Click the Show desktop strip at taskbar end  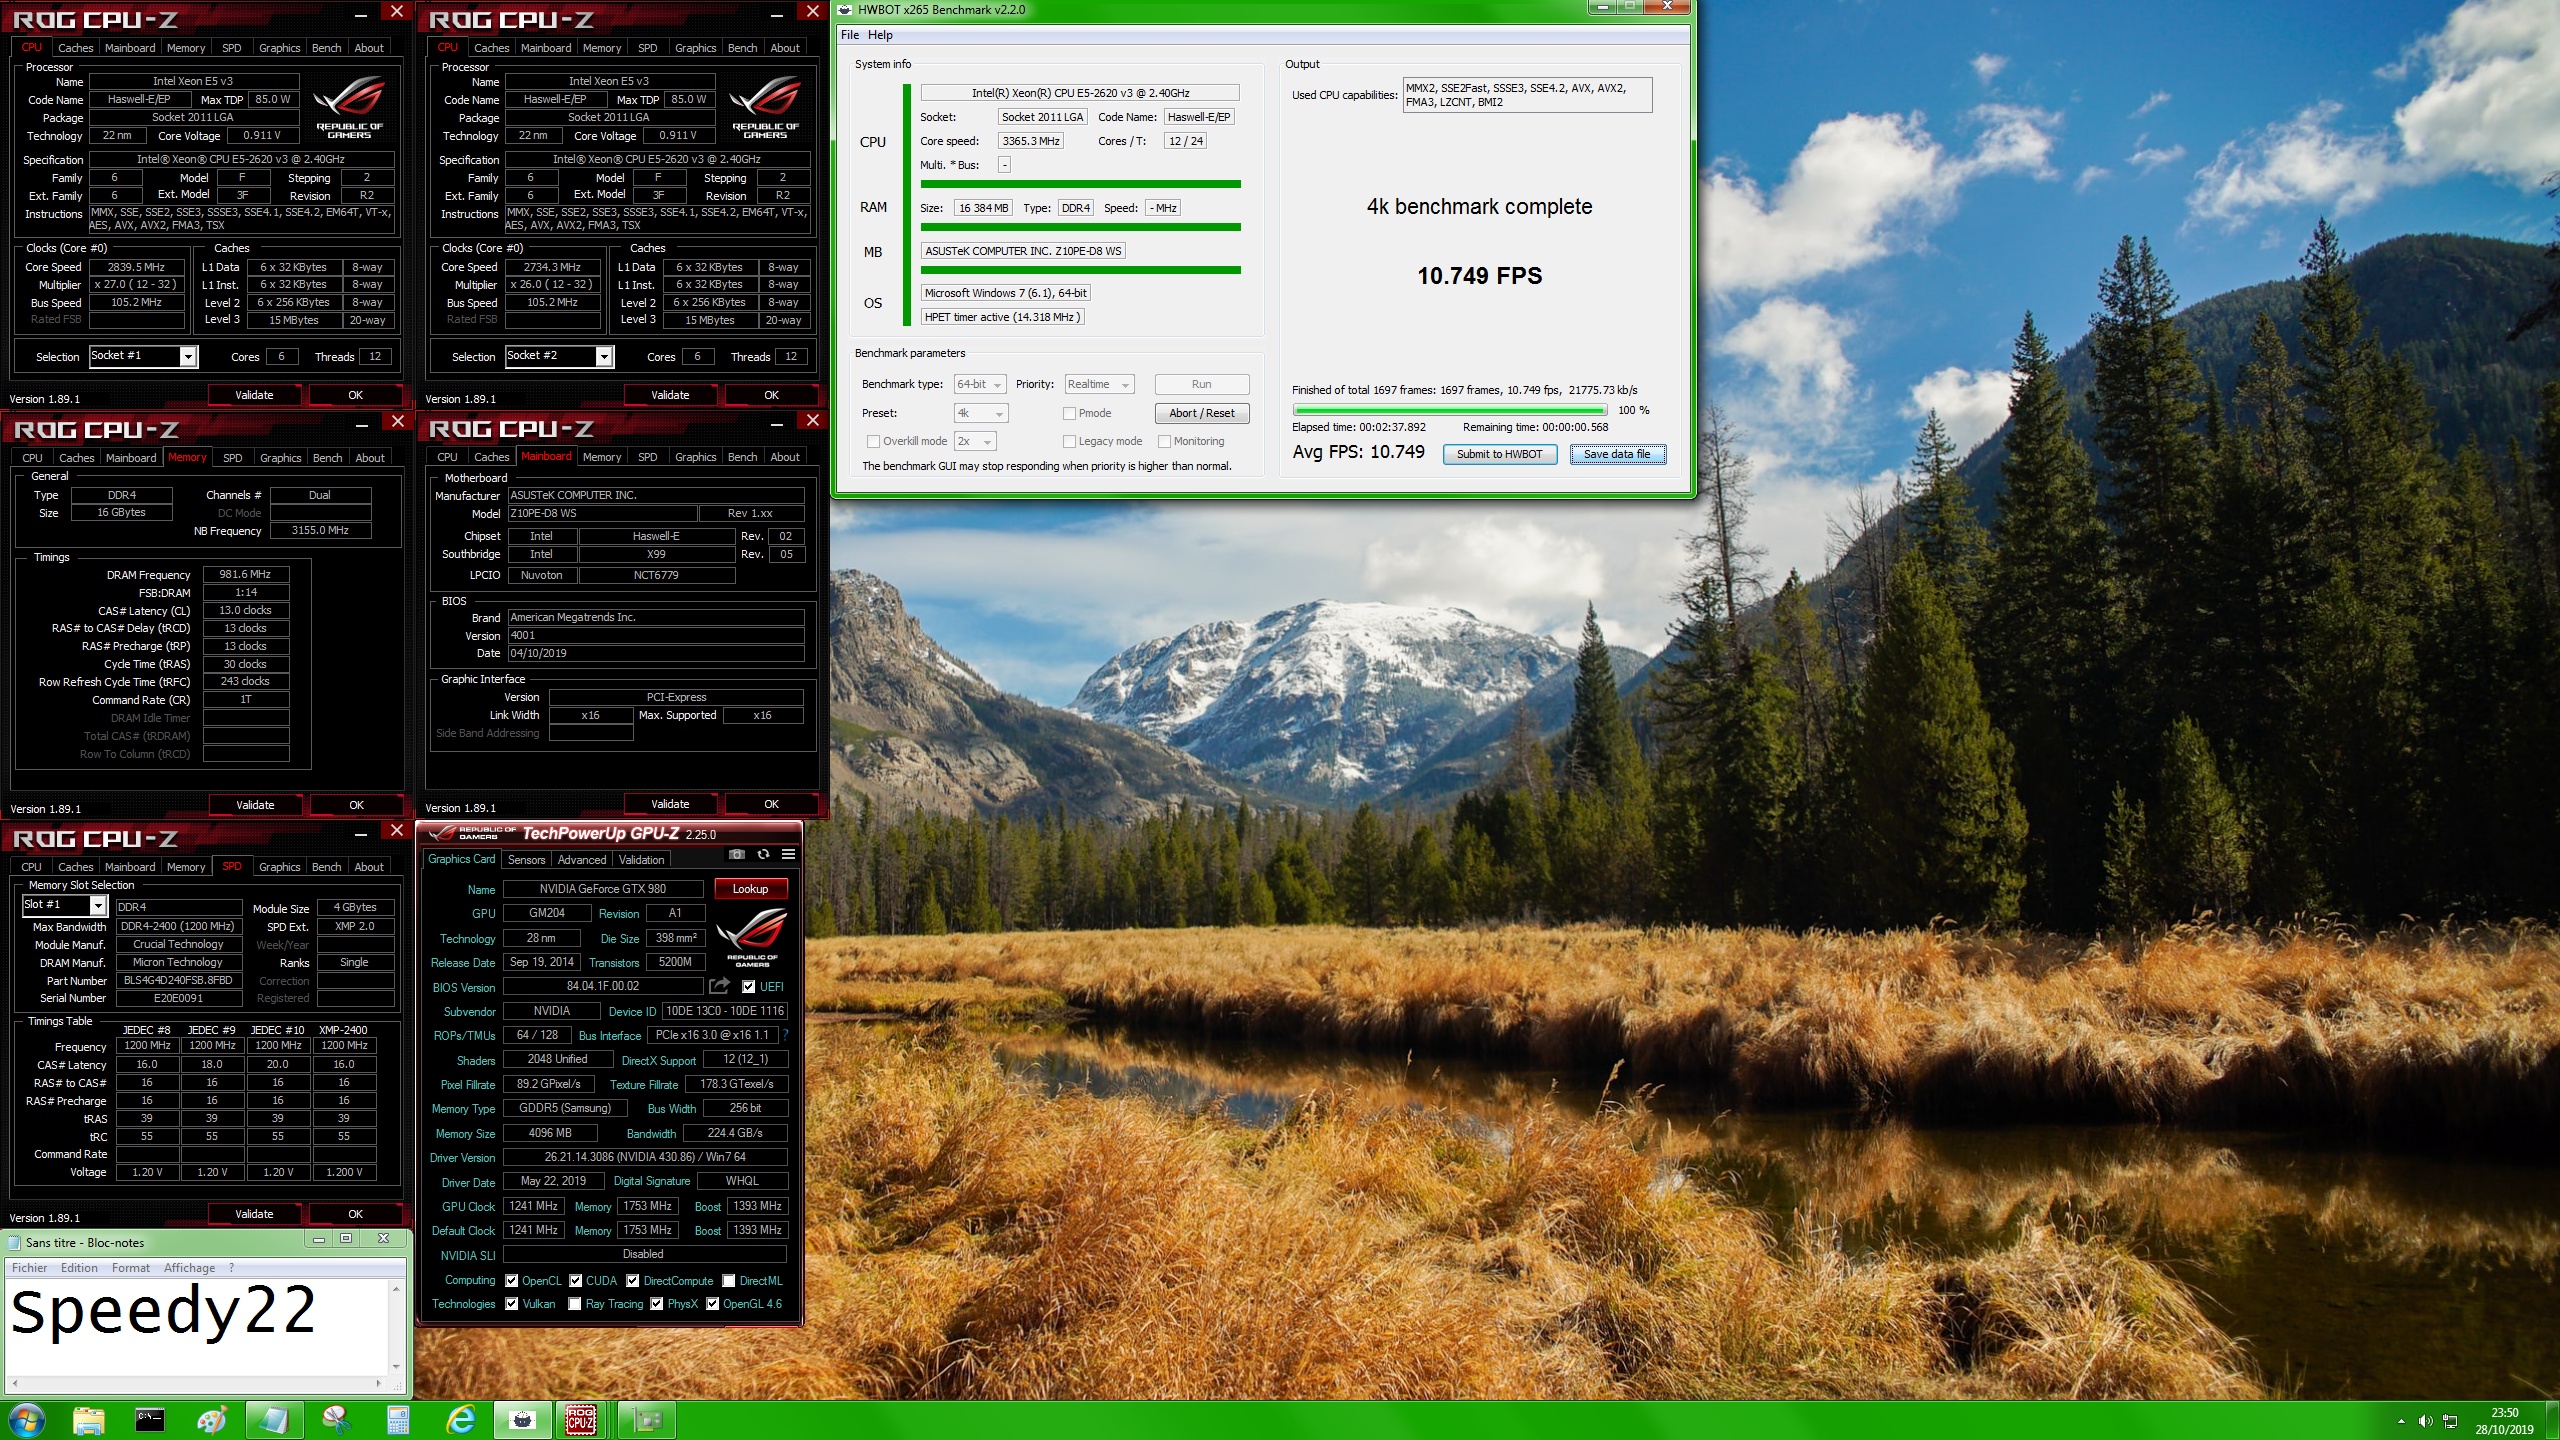[x=2553, y=1420]
